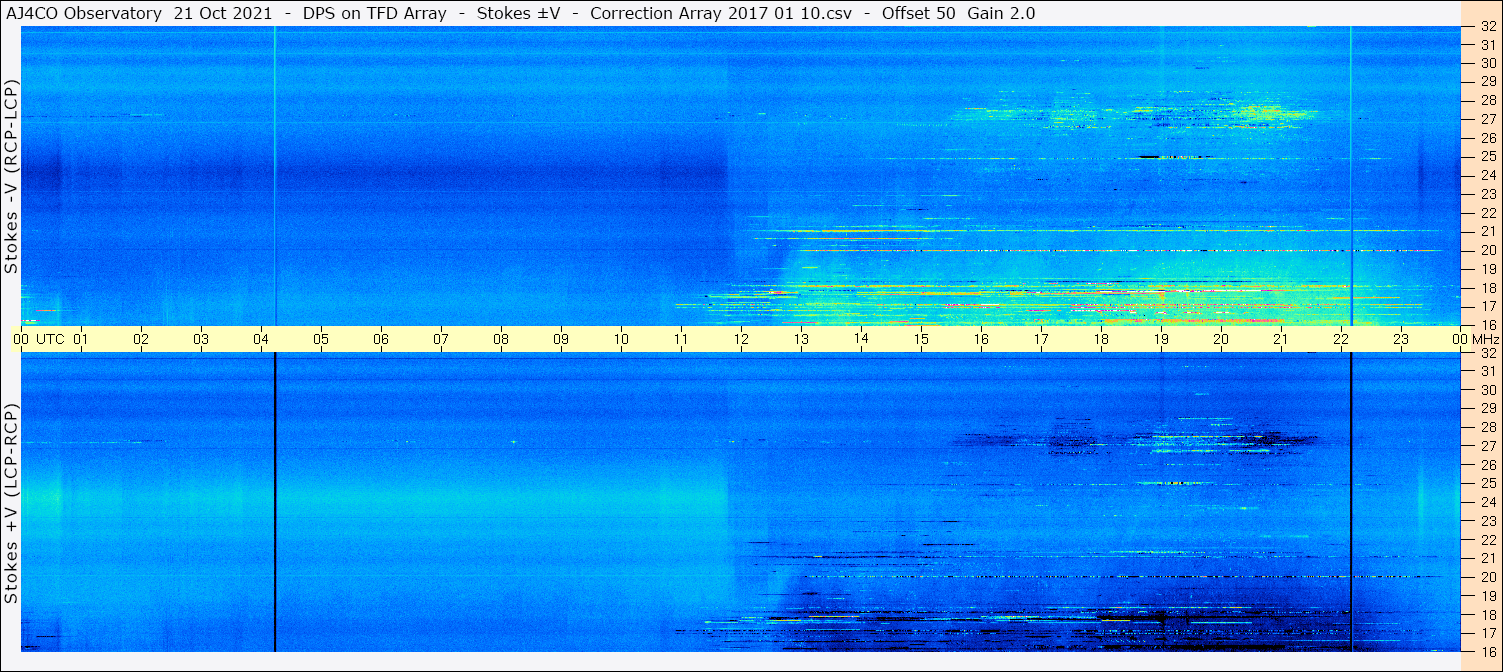Select the 01 hour tick on time axis
This screenshot has height=672, width=1503.
click(x=81, y=340)
